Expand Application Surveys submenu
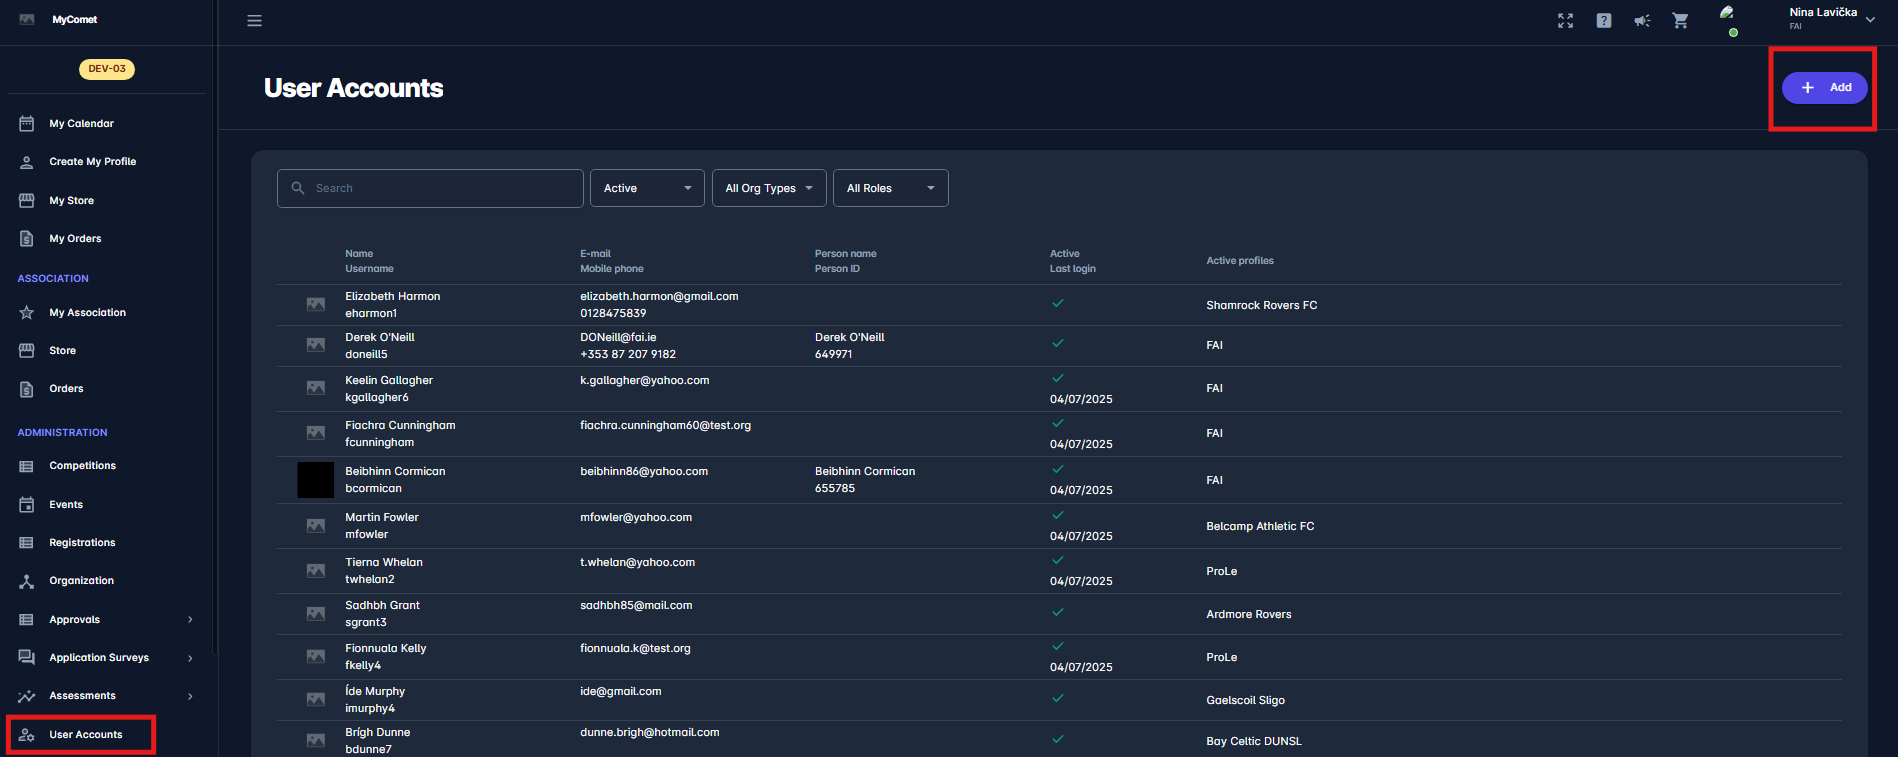1898x757 pixels. [190, 658]
